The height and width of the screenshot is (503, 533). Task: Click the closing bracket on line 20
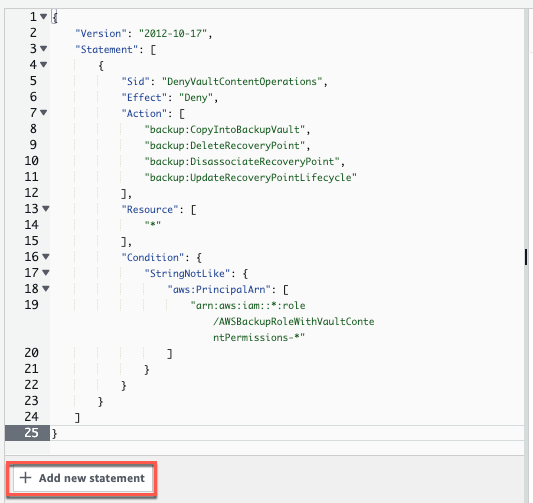[169, 353]
